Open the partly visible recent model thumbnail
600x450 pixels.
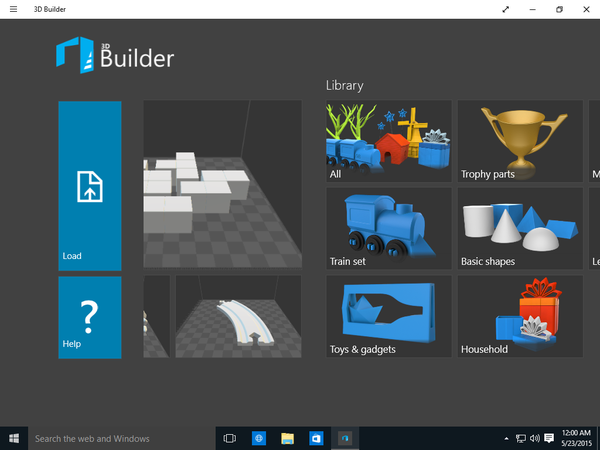click(x=157, y=316)
